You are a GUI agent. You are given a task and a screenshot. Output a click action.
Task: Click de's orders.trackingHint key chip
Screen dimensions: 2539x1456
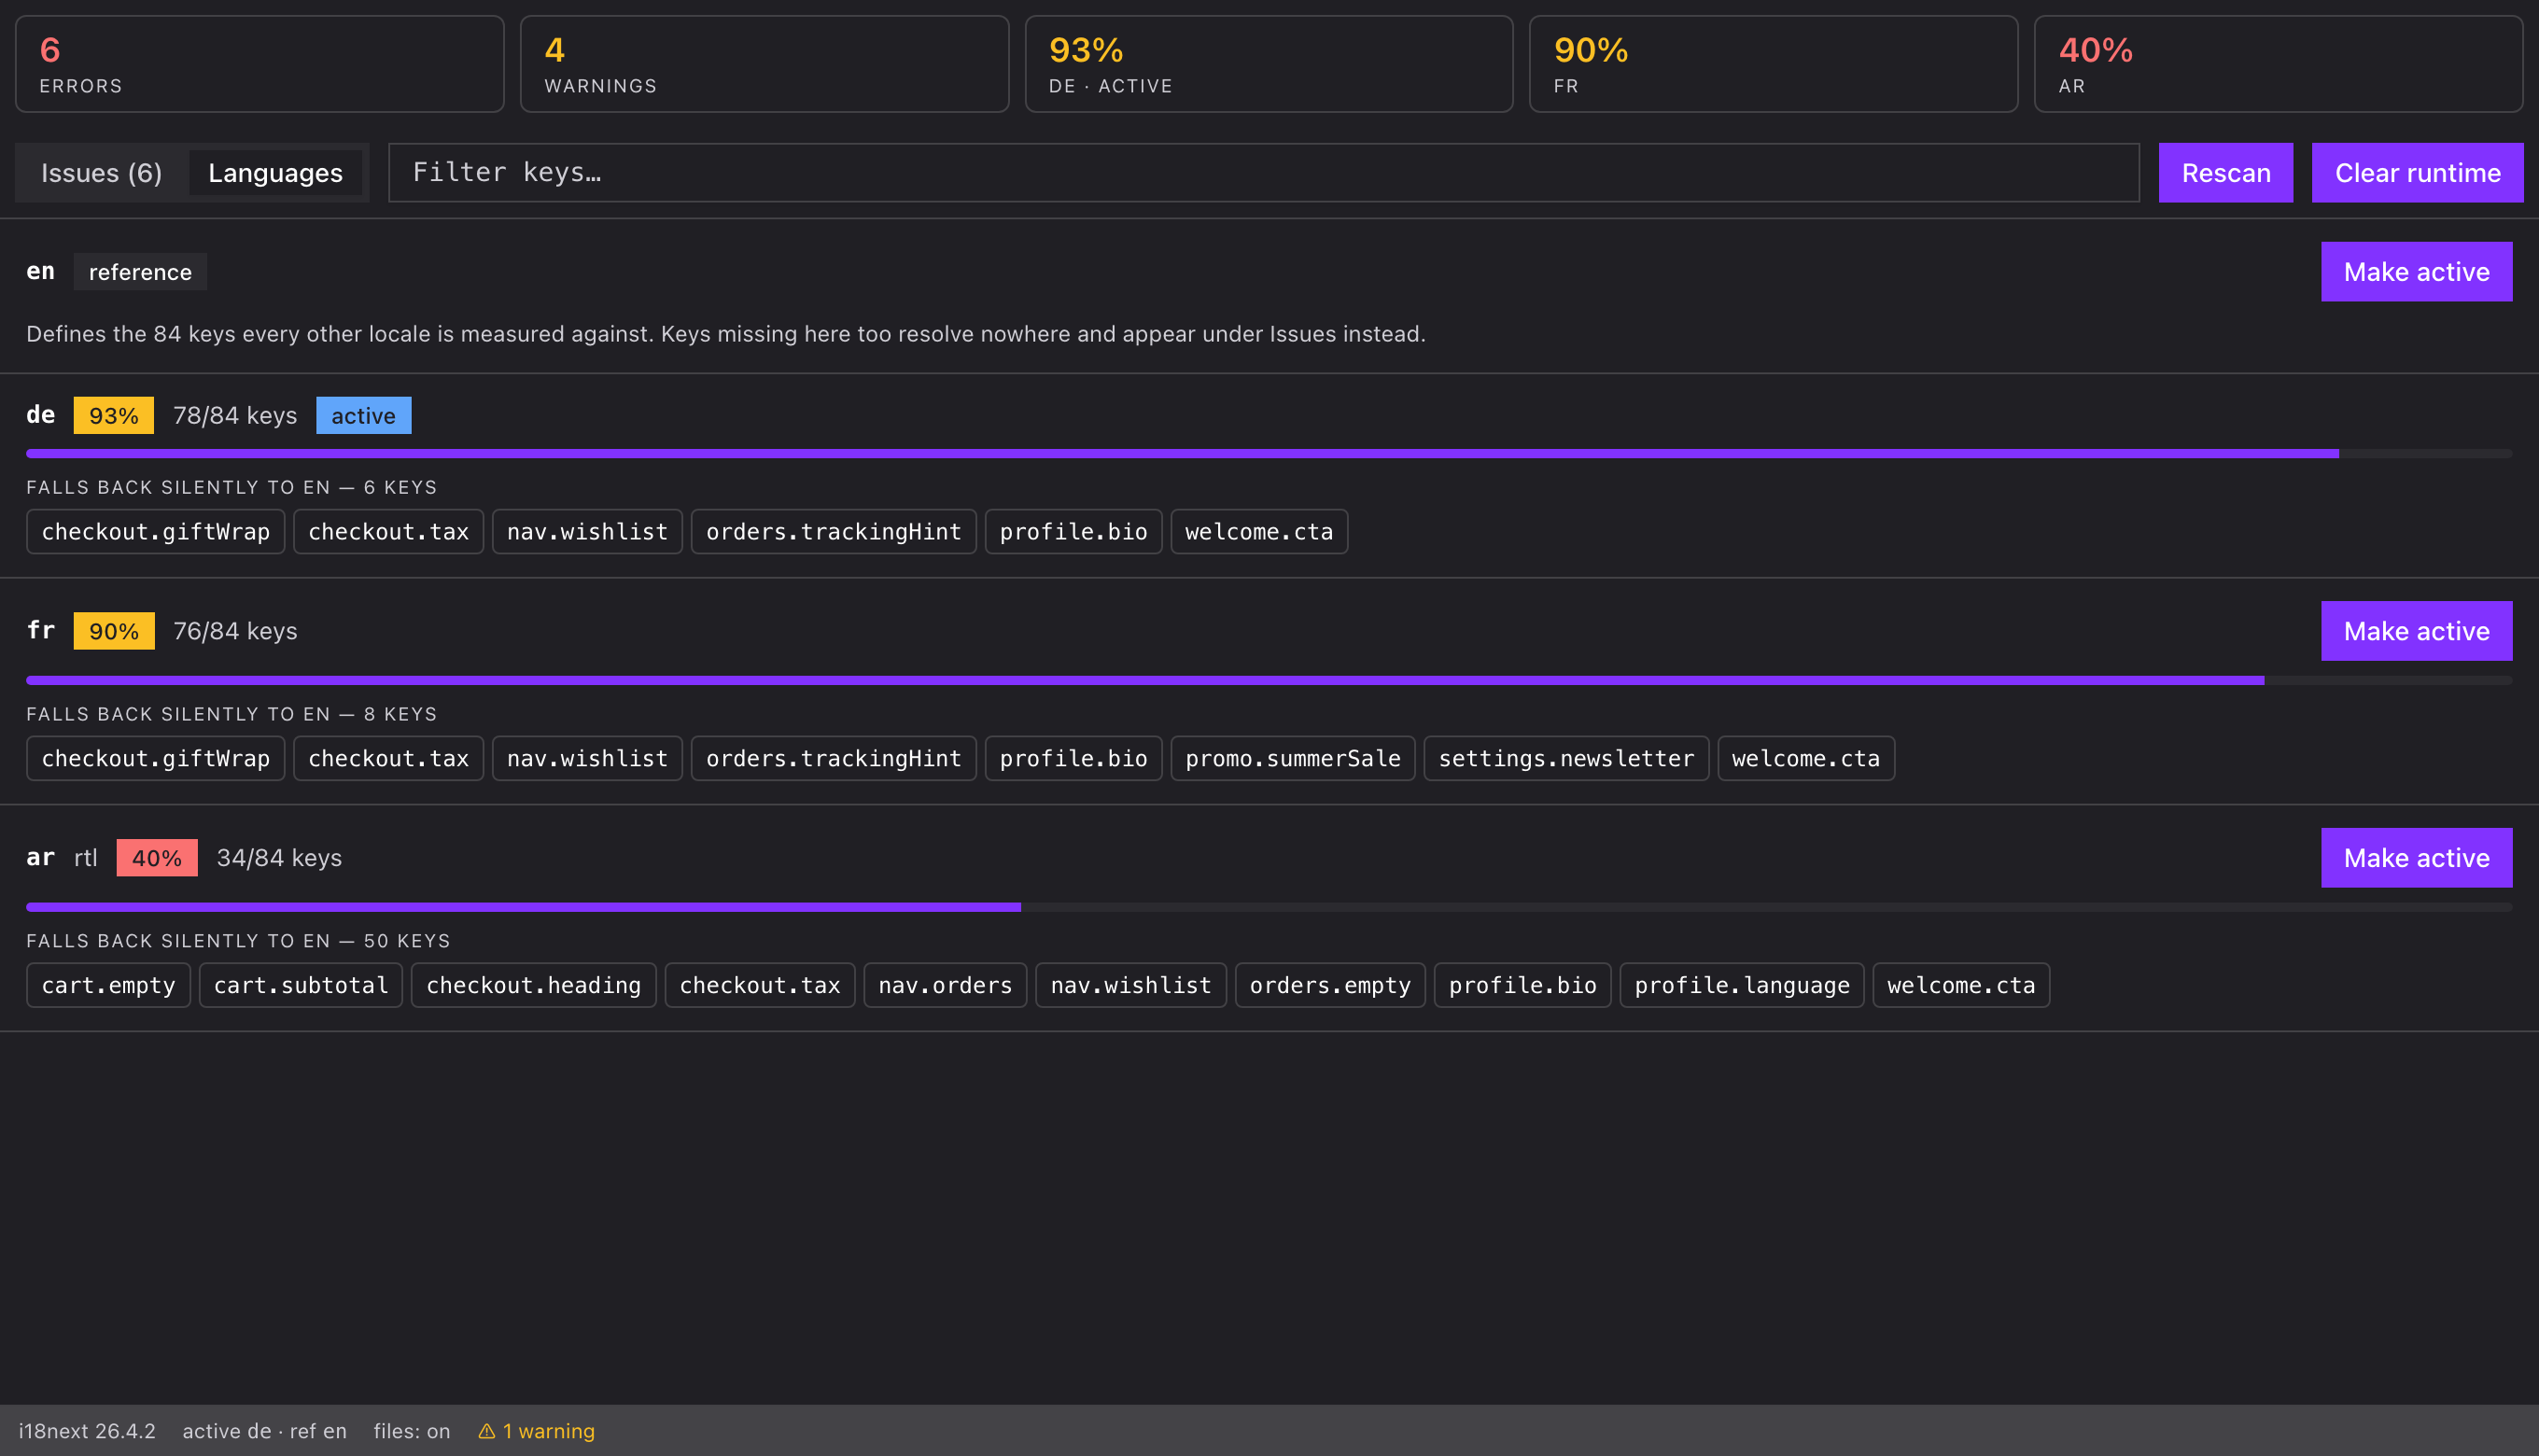tap(833, 532)
